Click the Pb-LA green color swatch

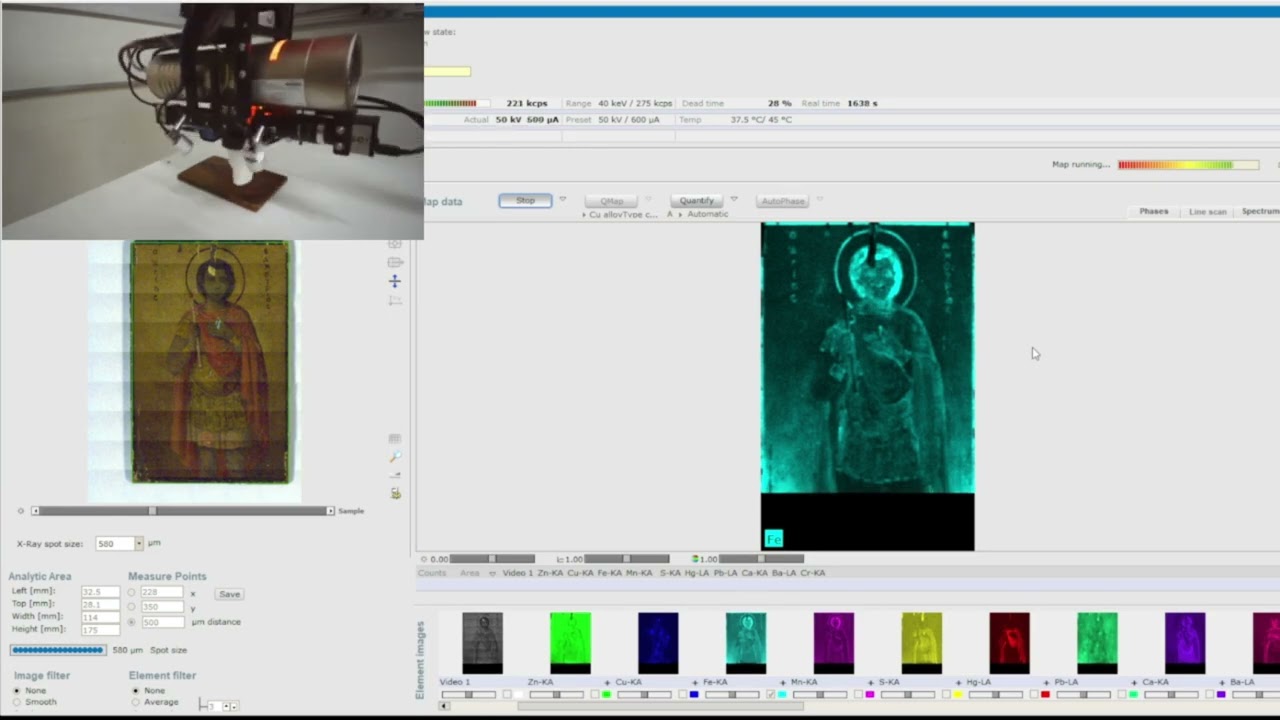click(x=1133, y=694)
